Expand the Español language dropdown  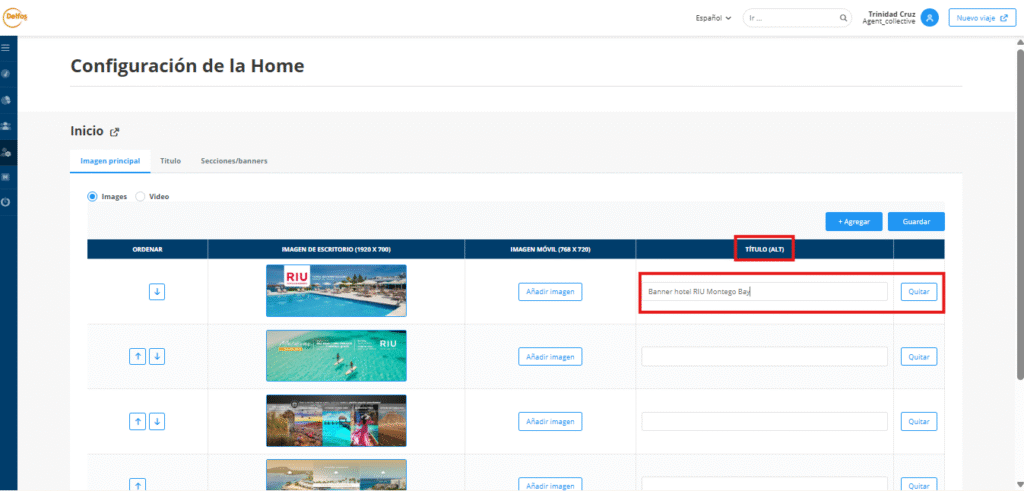(713, 18)
